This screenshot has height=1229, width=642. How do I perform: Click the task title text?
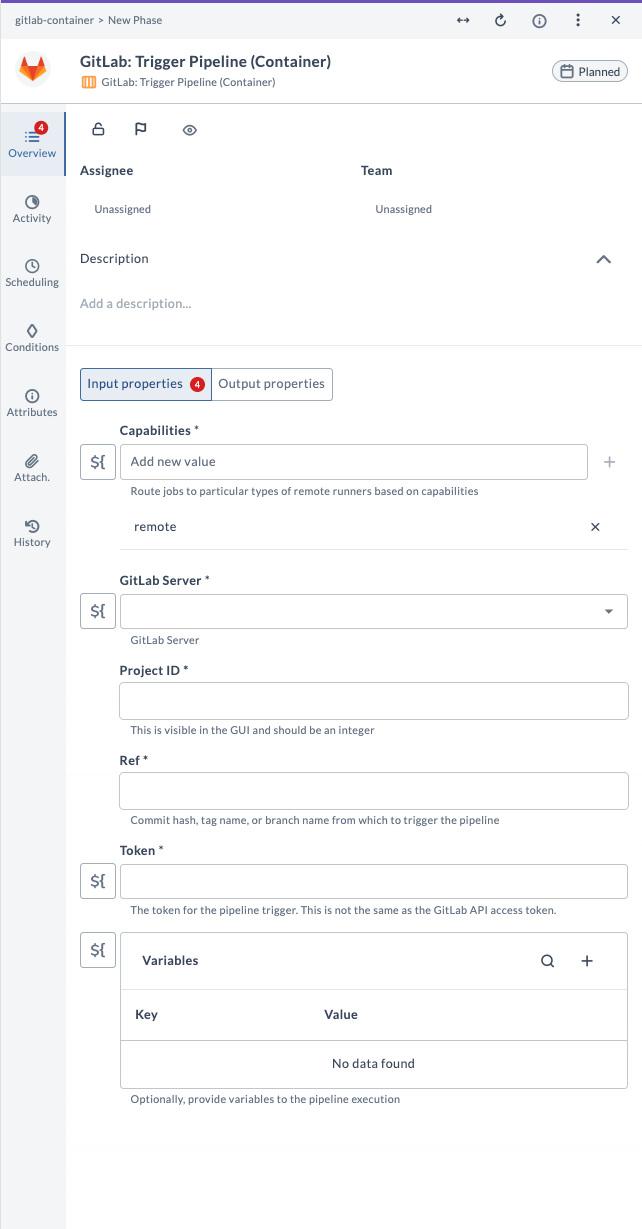click(205, 62)
